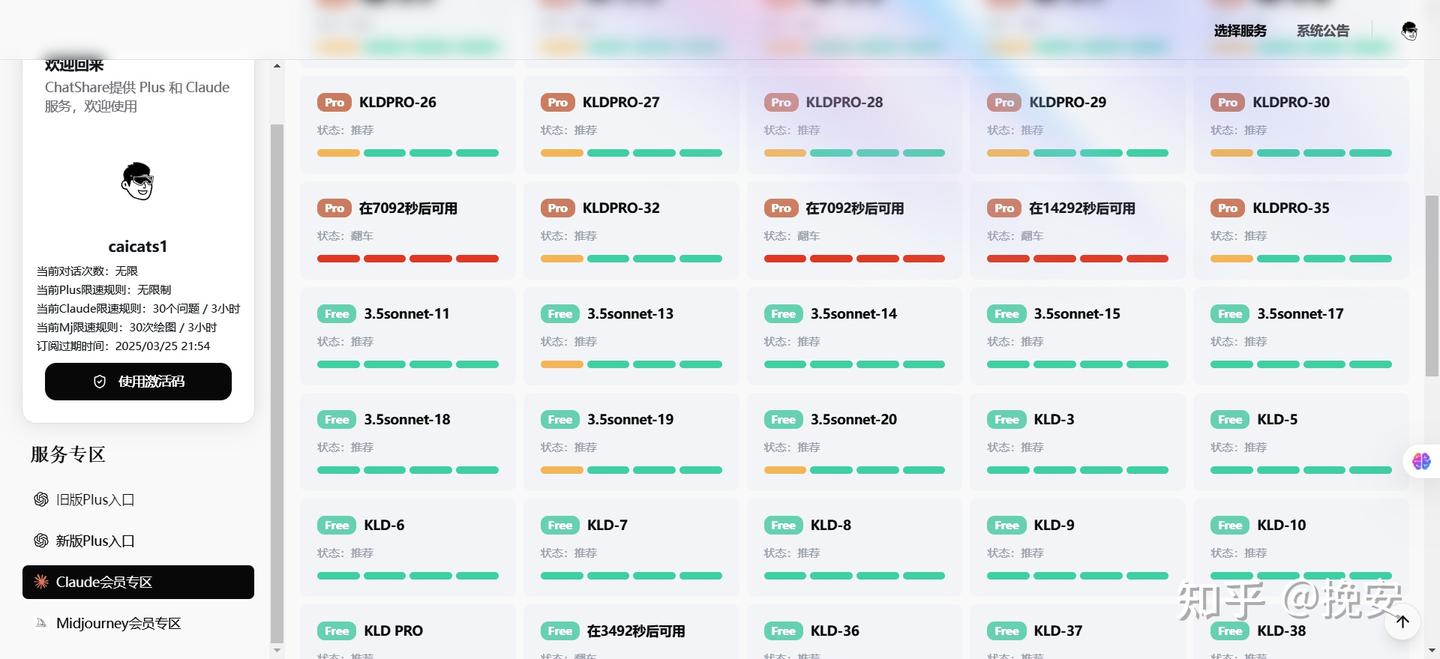Viewport: 1440px width, 659px height.
Task: Open 选择服务 in the top navigation
Action: coord(1240,31)
